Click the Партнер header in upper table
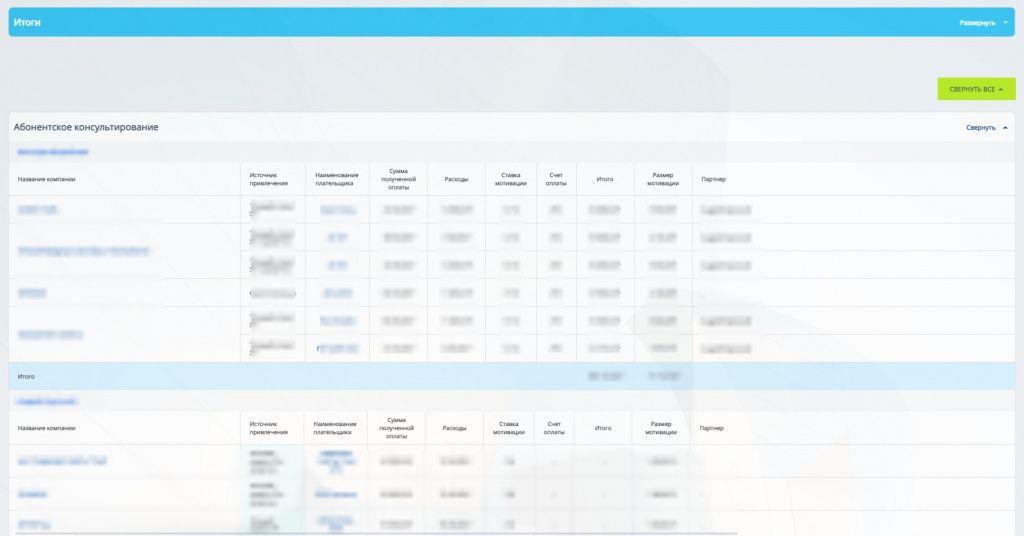Screen dimensions: 1024x536 [x=713, y=180]
